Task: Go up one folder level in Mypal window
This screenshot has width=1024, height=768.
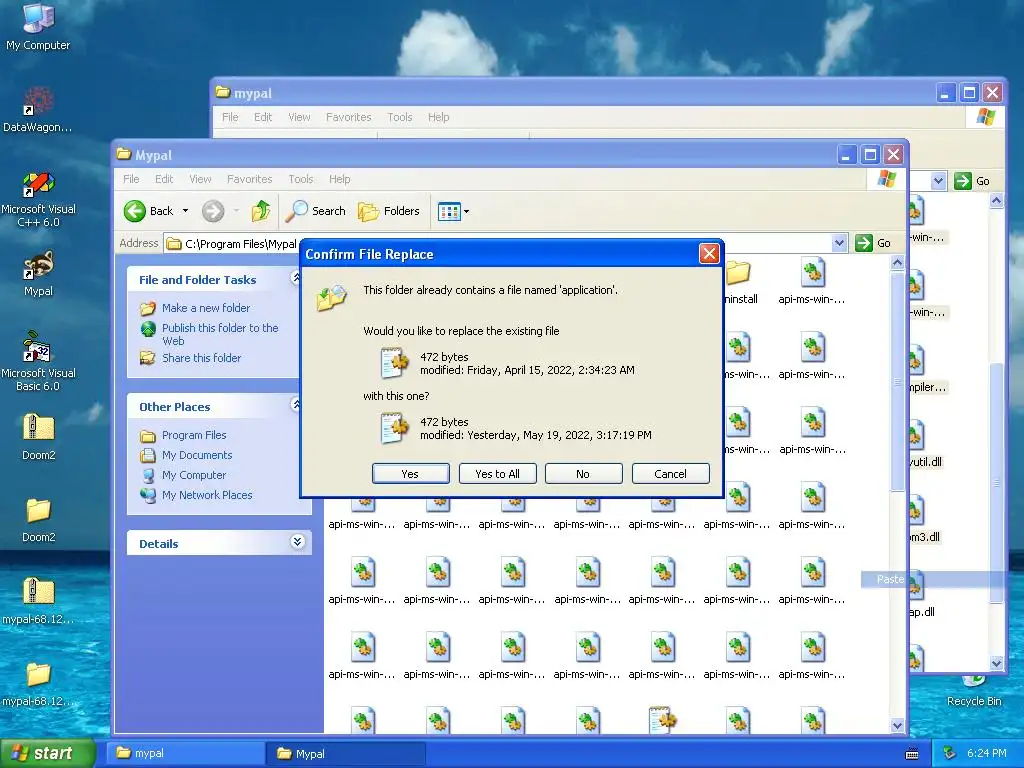Action: (261, 211)
